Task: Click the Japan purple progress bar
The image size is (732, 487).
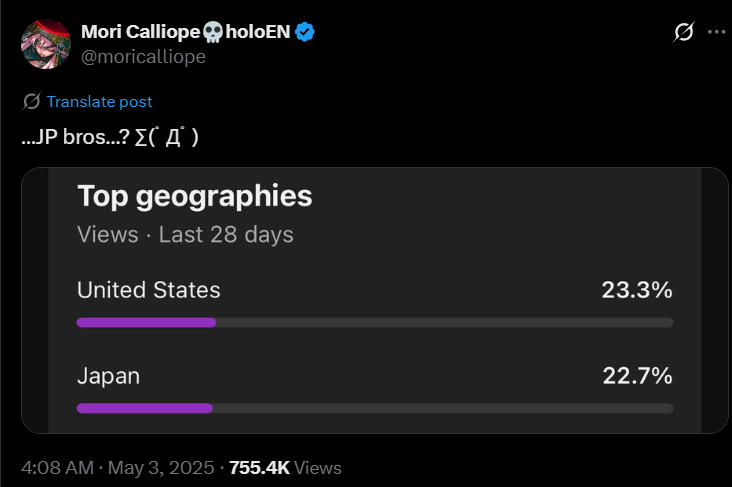Action: (145, 408)
